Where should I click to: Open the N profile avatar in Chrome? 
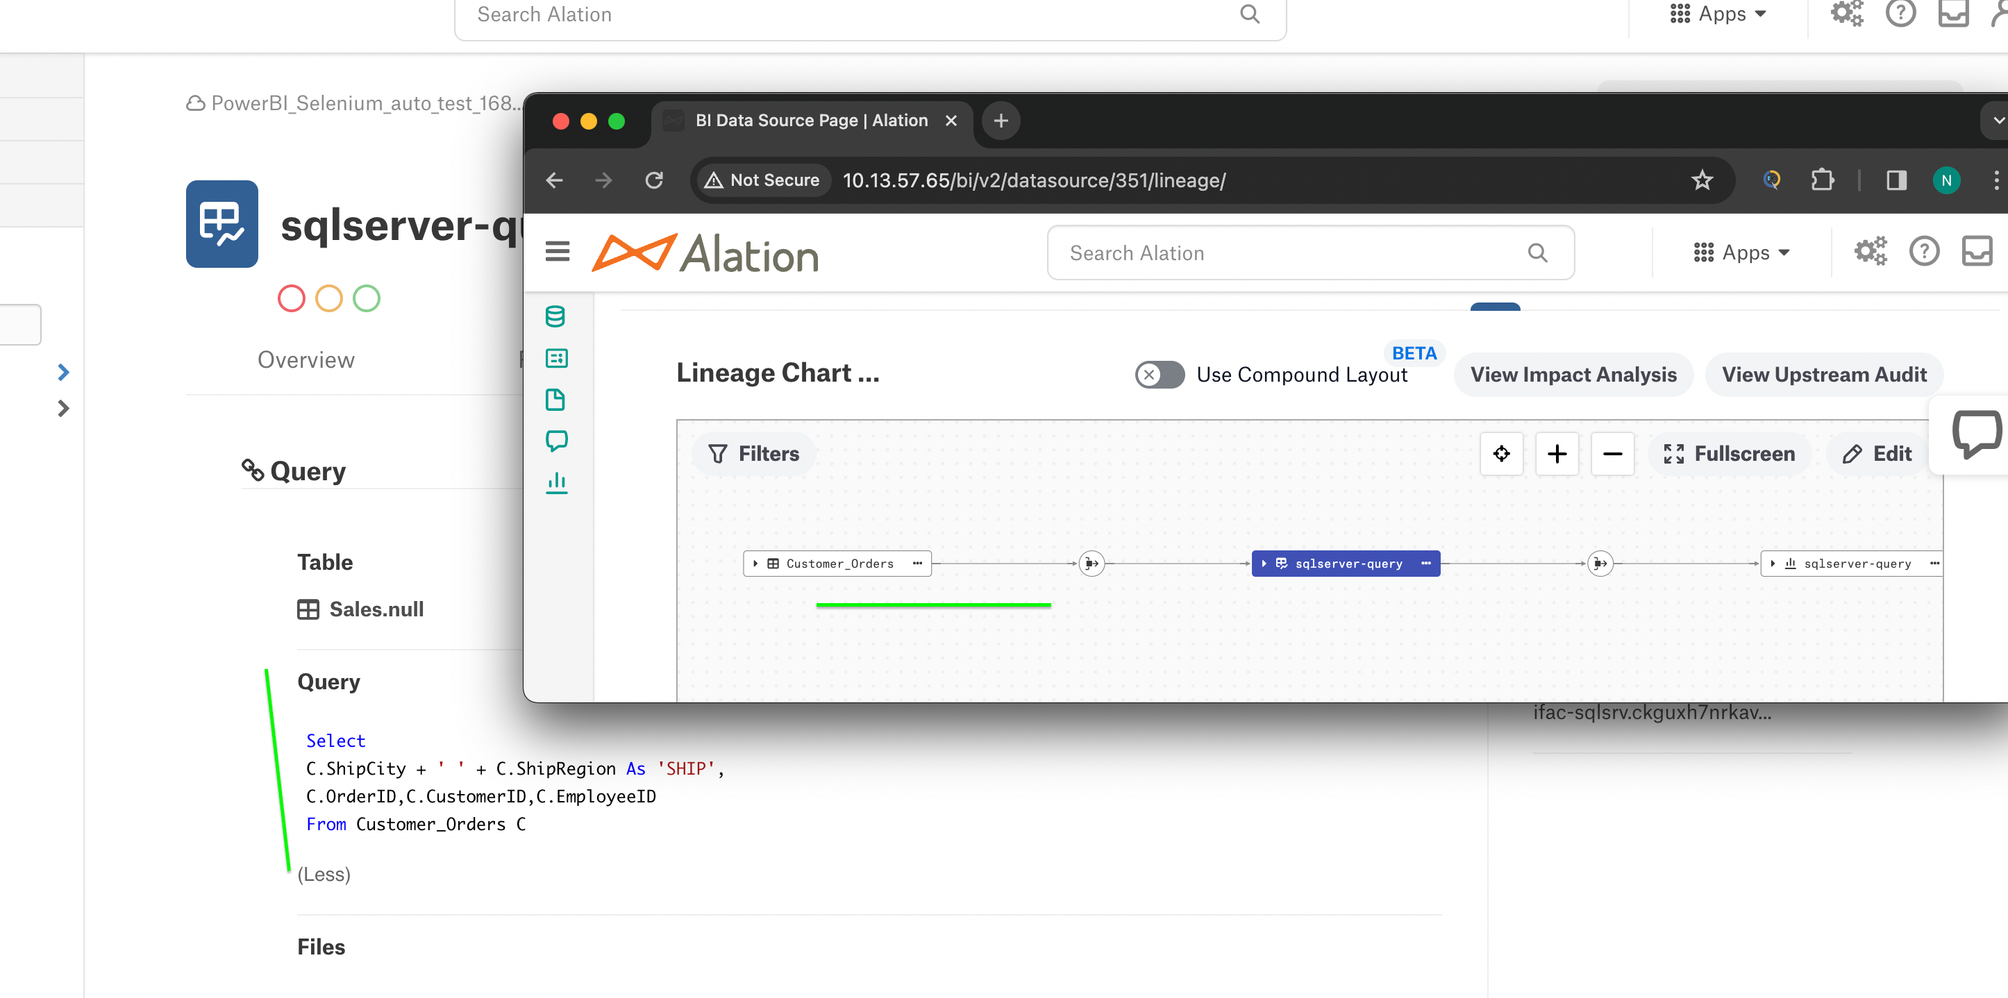pyautogui.click(x=1946, y=180)
